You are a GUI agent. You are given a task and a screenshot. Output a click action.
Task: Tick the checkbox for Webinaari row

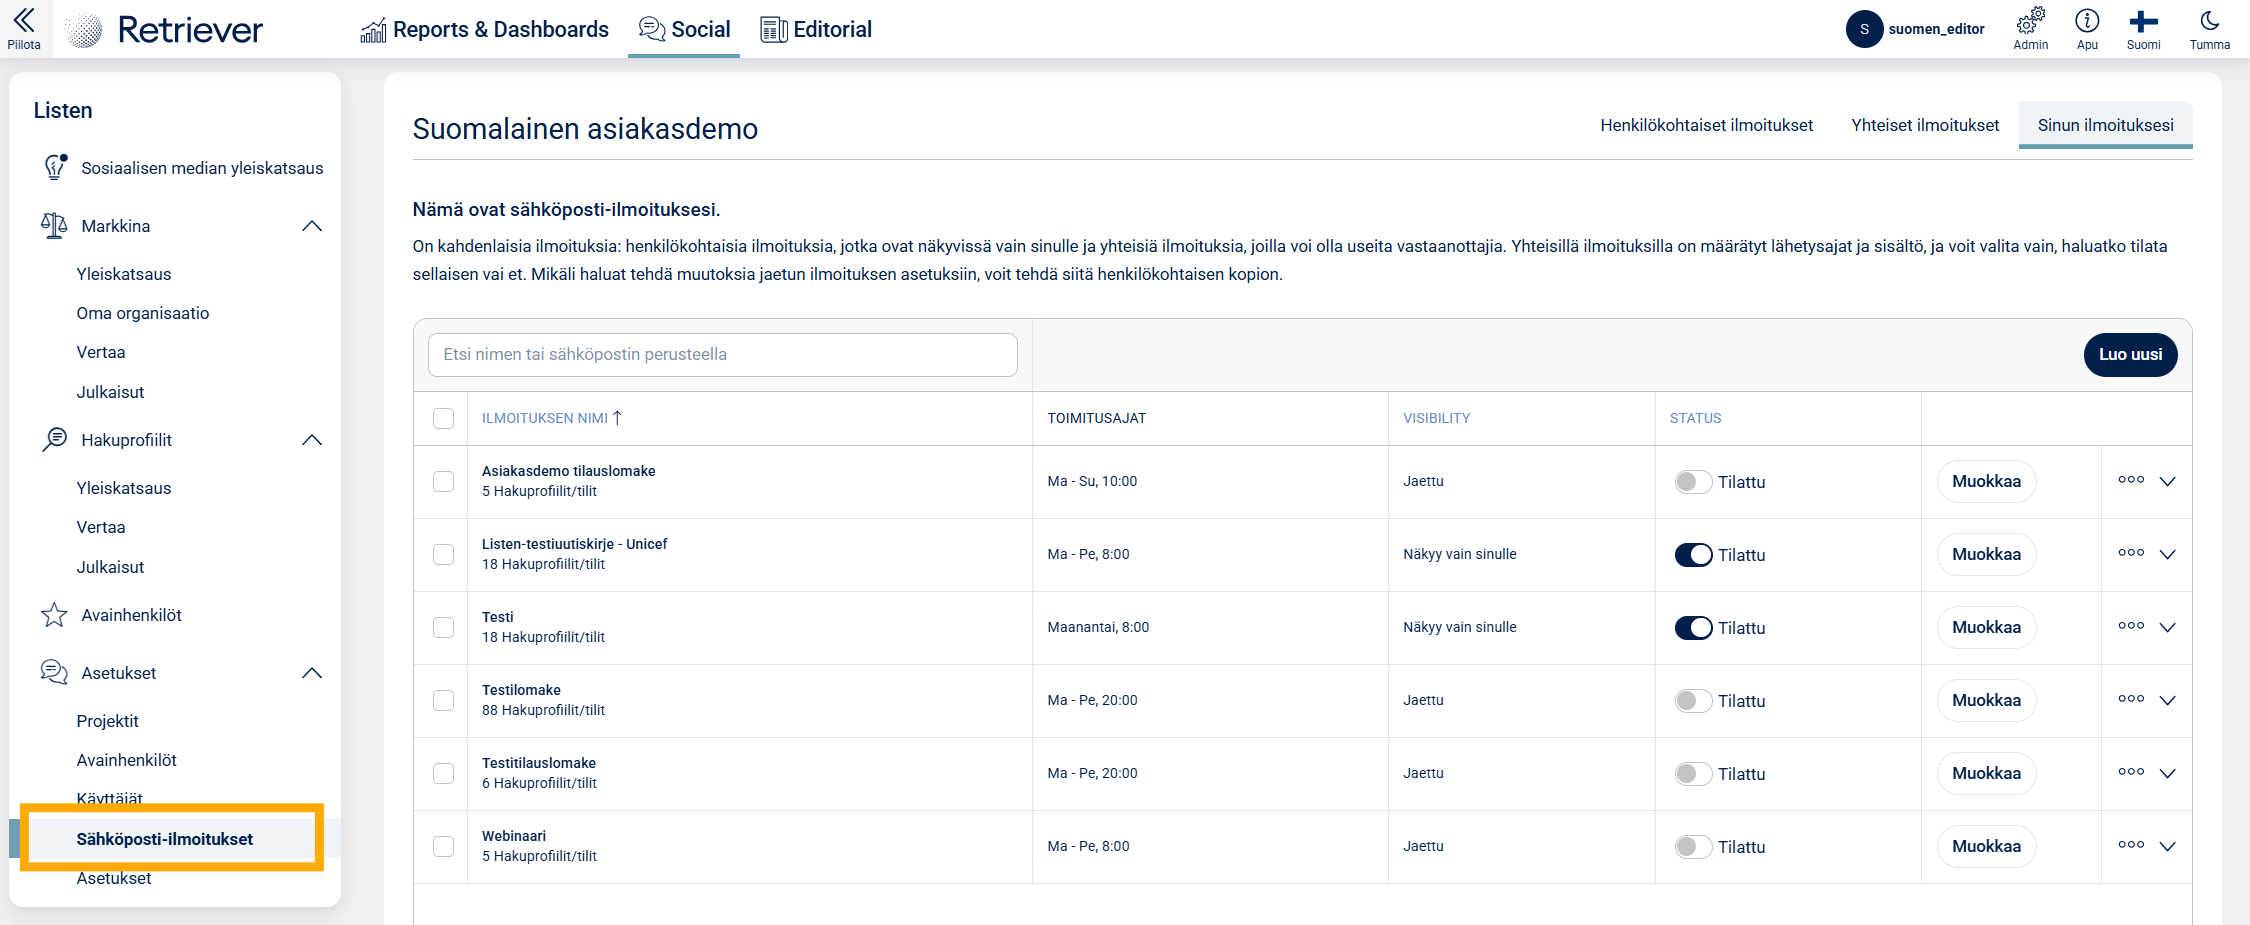click(443, 846)
